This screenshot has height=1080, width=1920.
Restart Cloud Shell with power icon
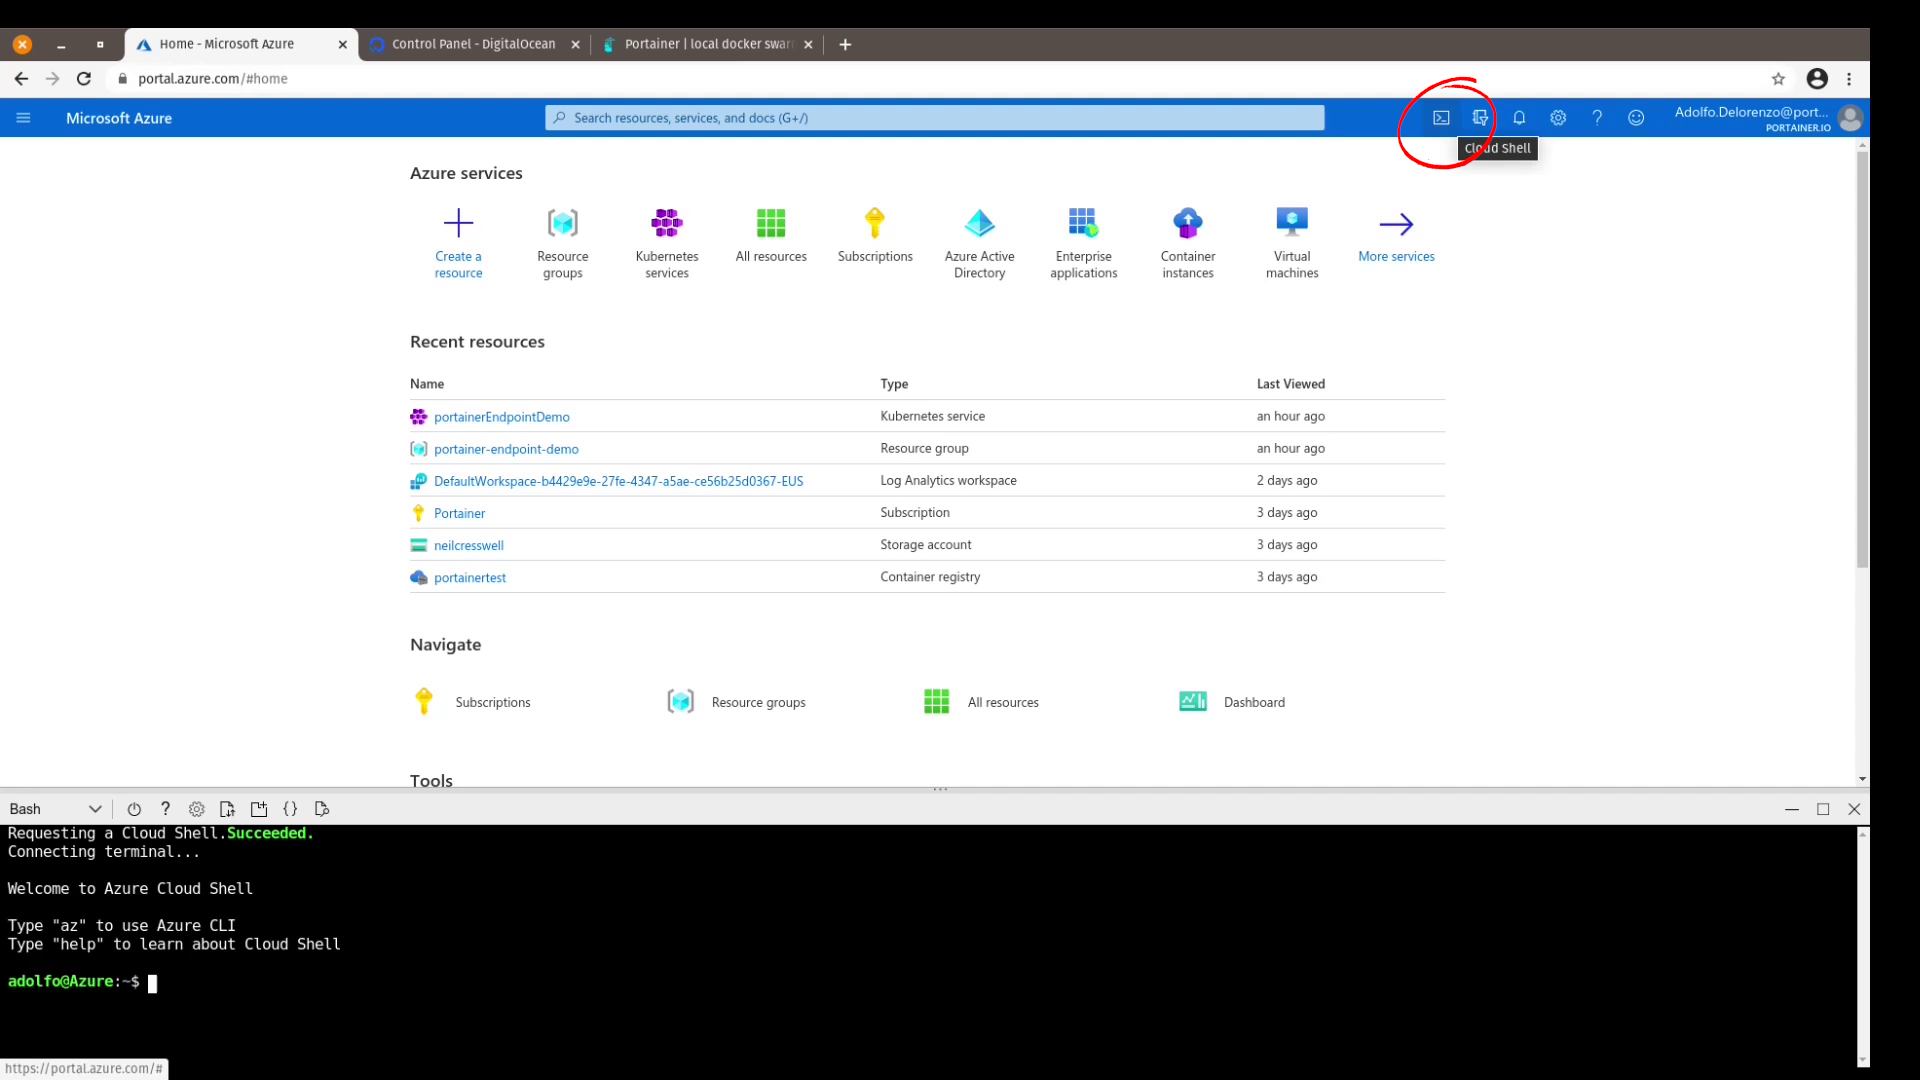(134, 809)
